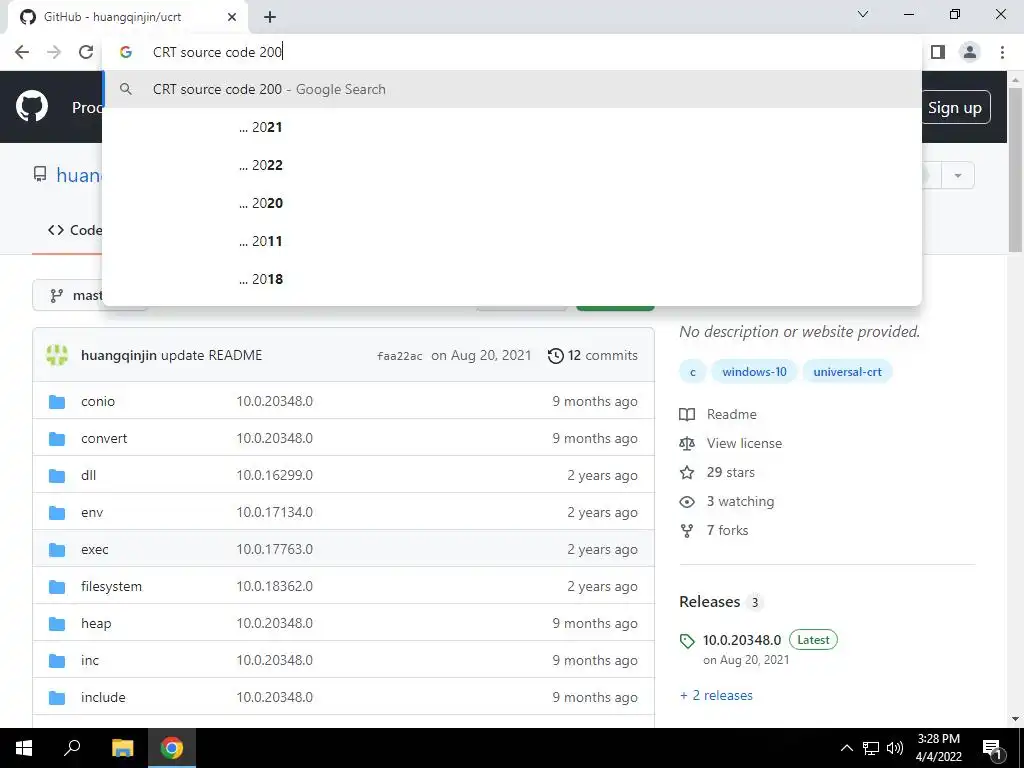The image size is (1024, 768).
Task: Open the dropdown caret near repo header
Action: tap(958, 176)
